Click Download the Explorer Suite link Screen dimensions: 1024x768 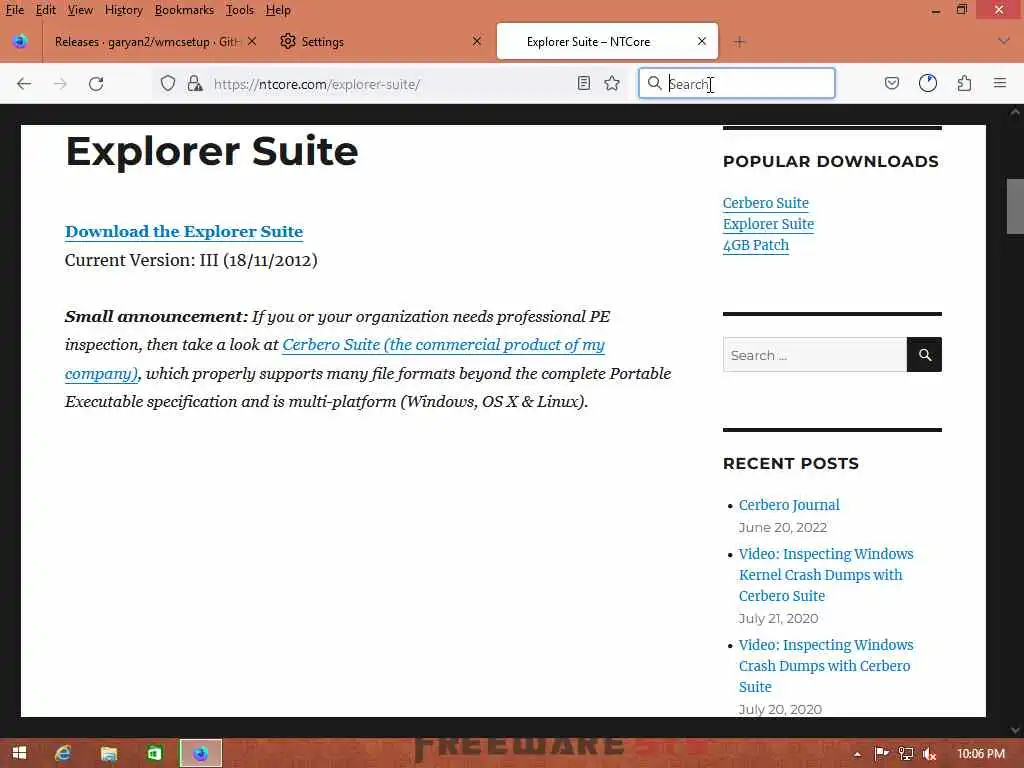click(x=184, y=232)
